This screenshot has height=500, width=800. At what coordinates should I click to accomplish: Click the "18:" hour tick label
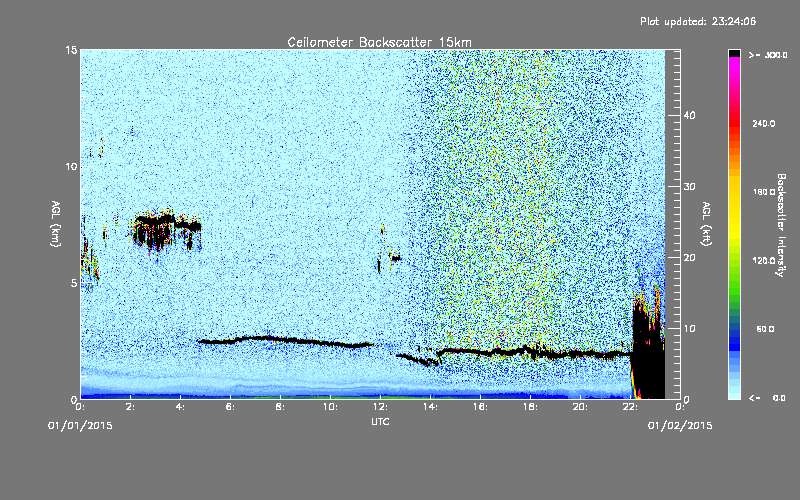tap(530, 407)
